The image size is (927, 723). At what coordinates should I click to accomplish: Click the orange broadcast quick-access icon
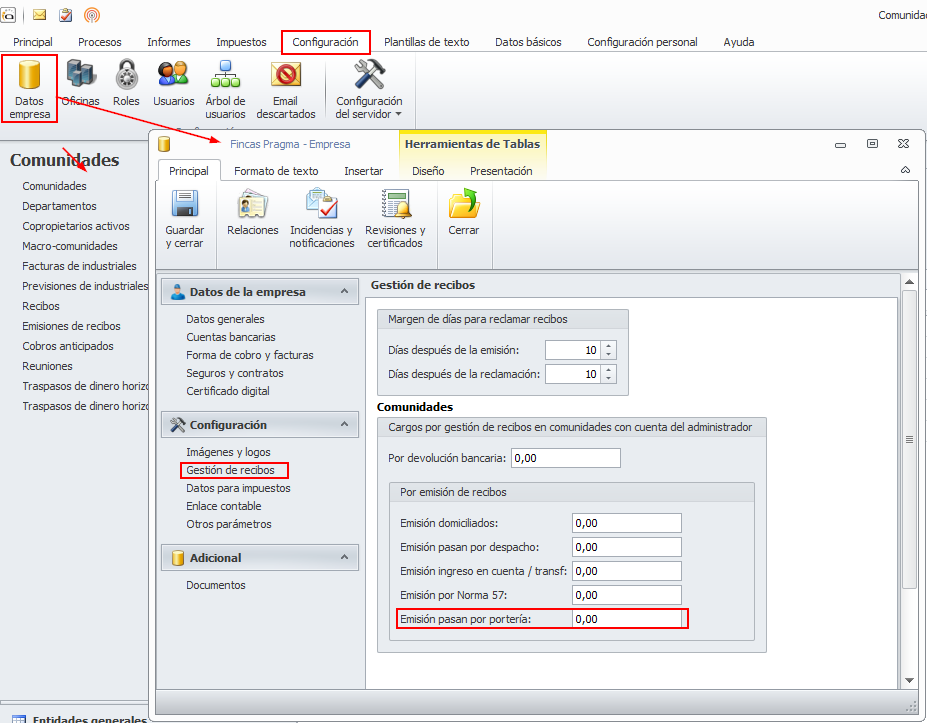point(92,15)
